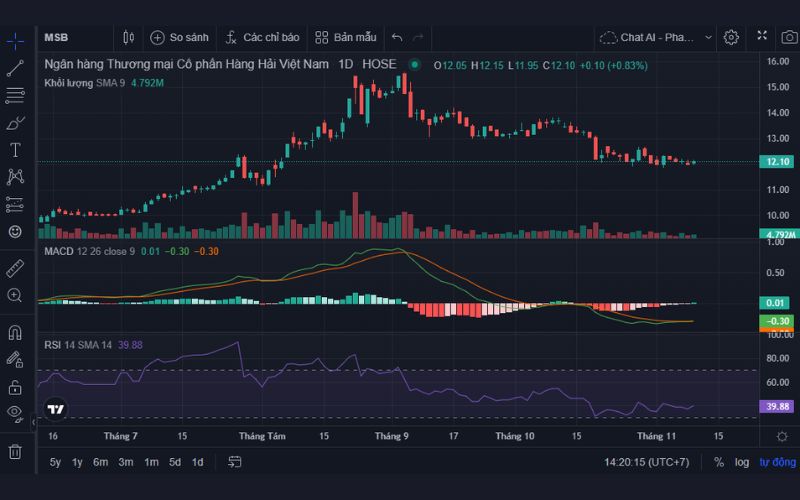Viewport: 800px width, 500px height.
Task: Switch to the 6m time range
Action: (100, 462)
